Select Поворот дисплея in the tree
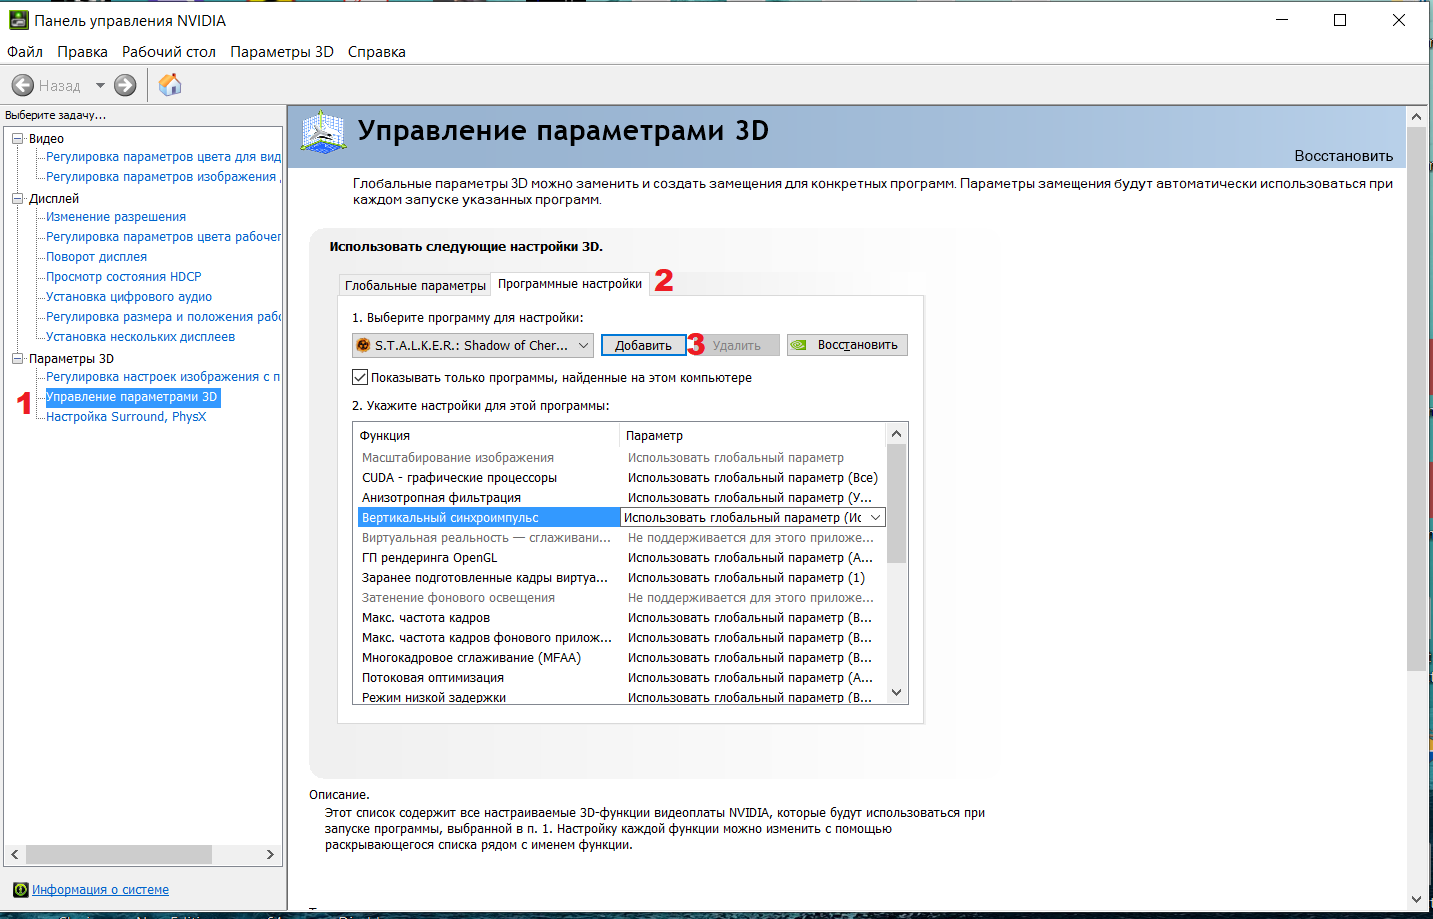 coord(96,257)
